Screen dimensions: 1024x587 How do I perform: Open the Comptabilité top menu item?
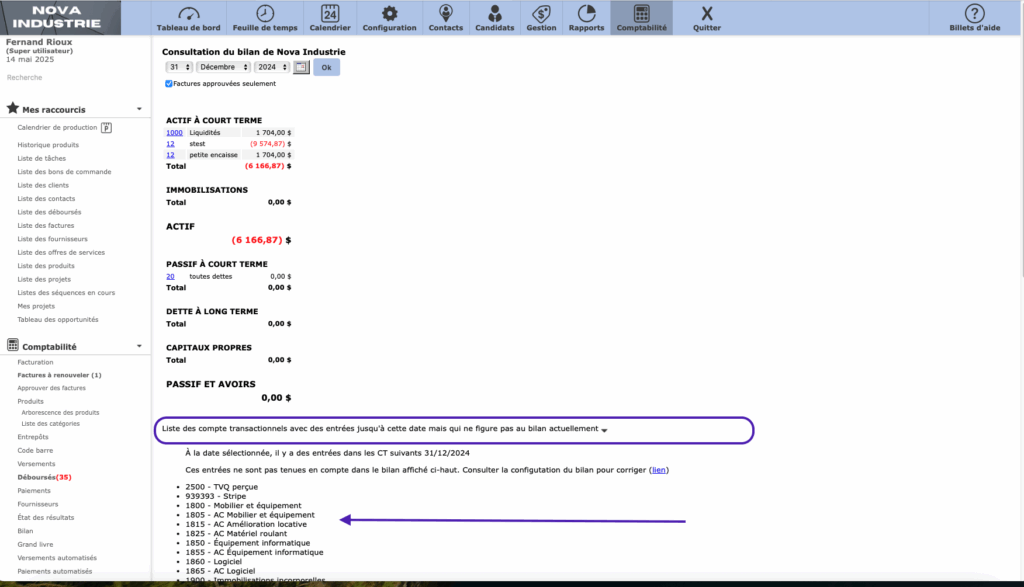click(x=641, y=17)
